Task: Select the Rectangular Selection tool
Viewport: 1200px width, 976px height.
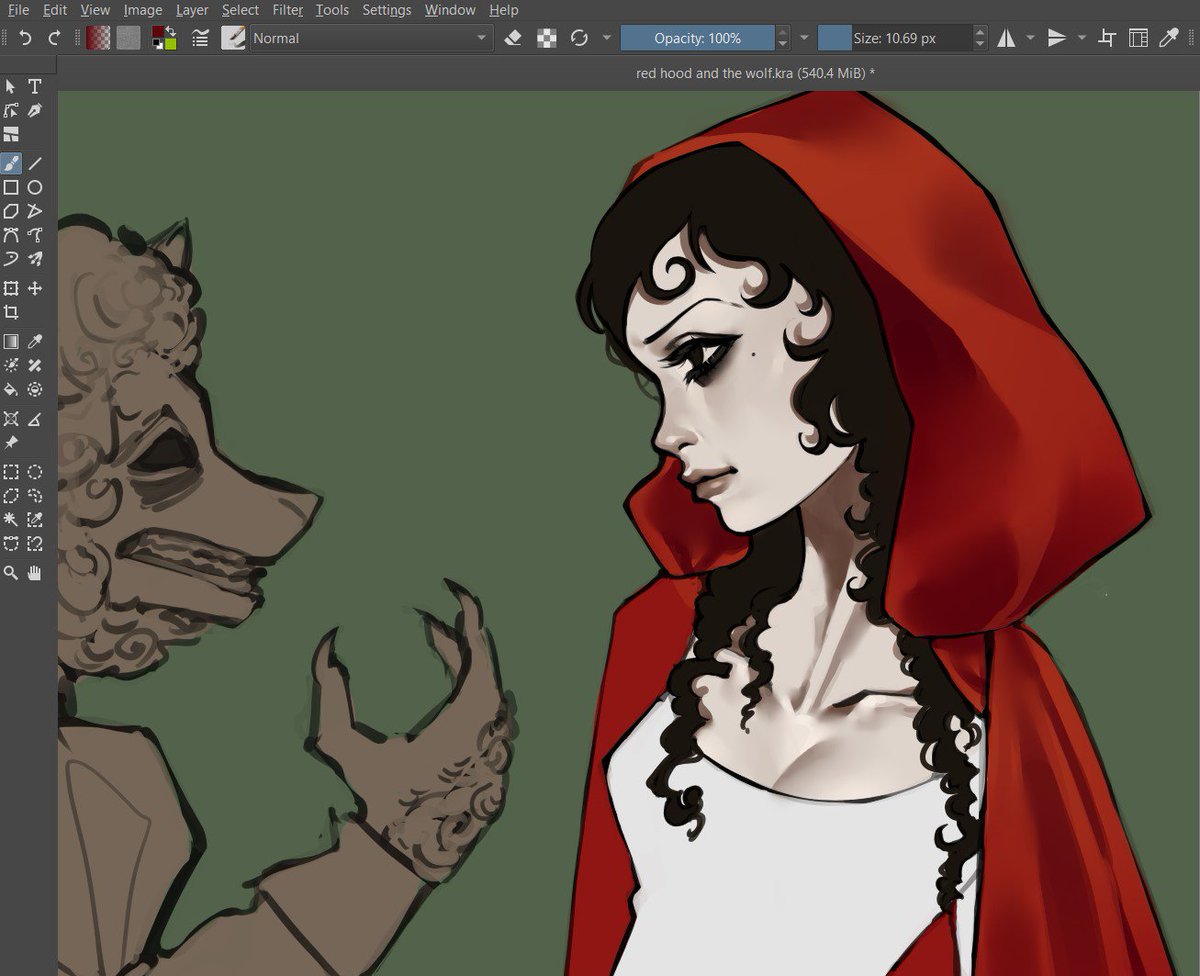Action: (11, 472)
